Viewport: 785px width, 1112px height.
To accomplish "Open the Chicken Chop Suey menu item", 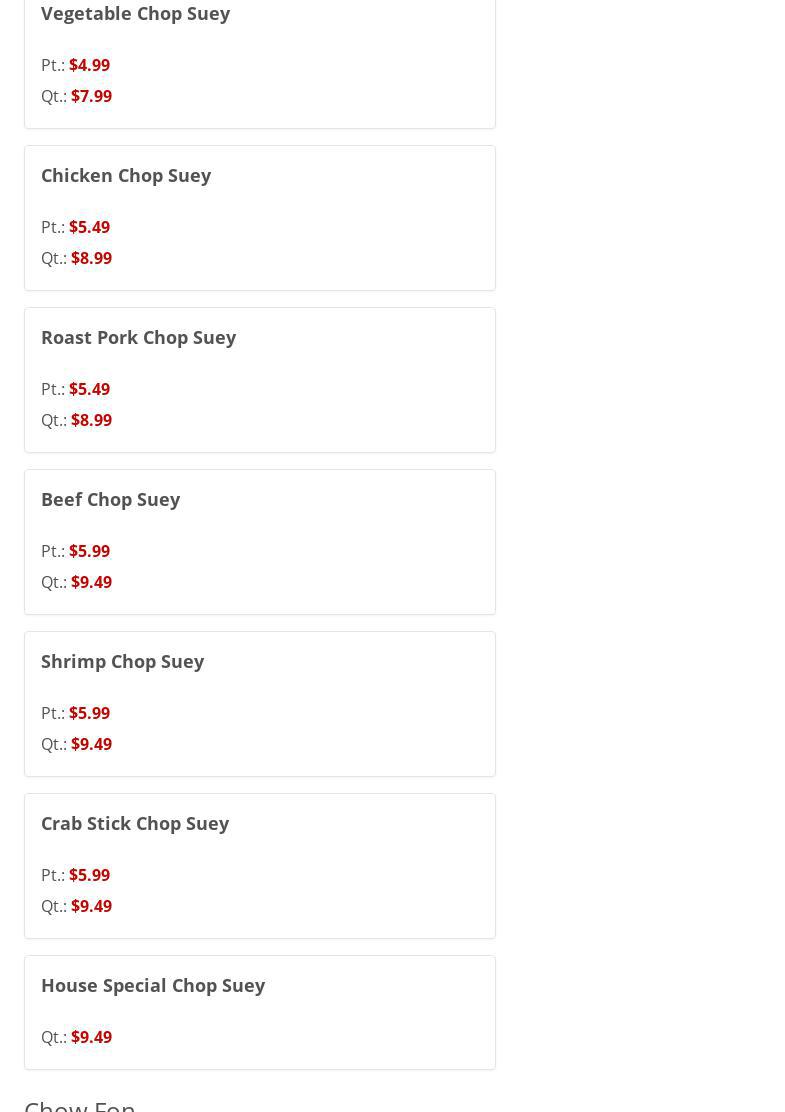I will pyautogui.click(x=126, y=176).
